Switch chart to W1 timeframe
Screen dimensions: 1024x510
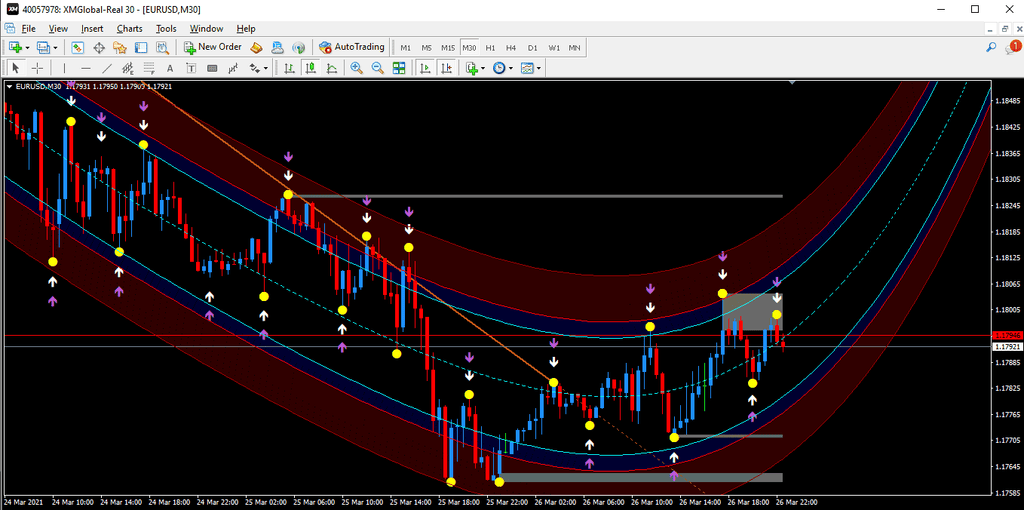(x=554, y=48)
